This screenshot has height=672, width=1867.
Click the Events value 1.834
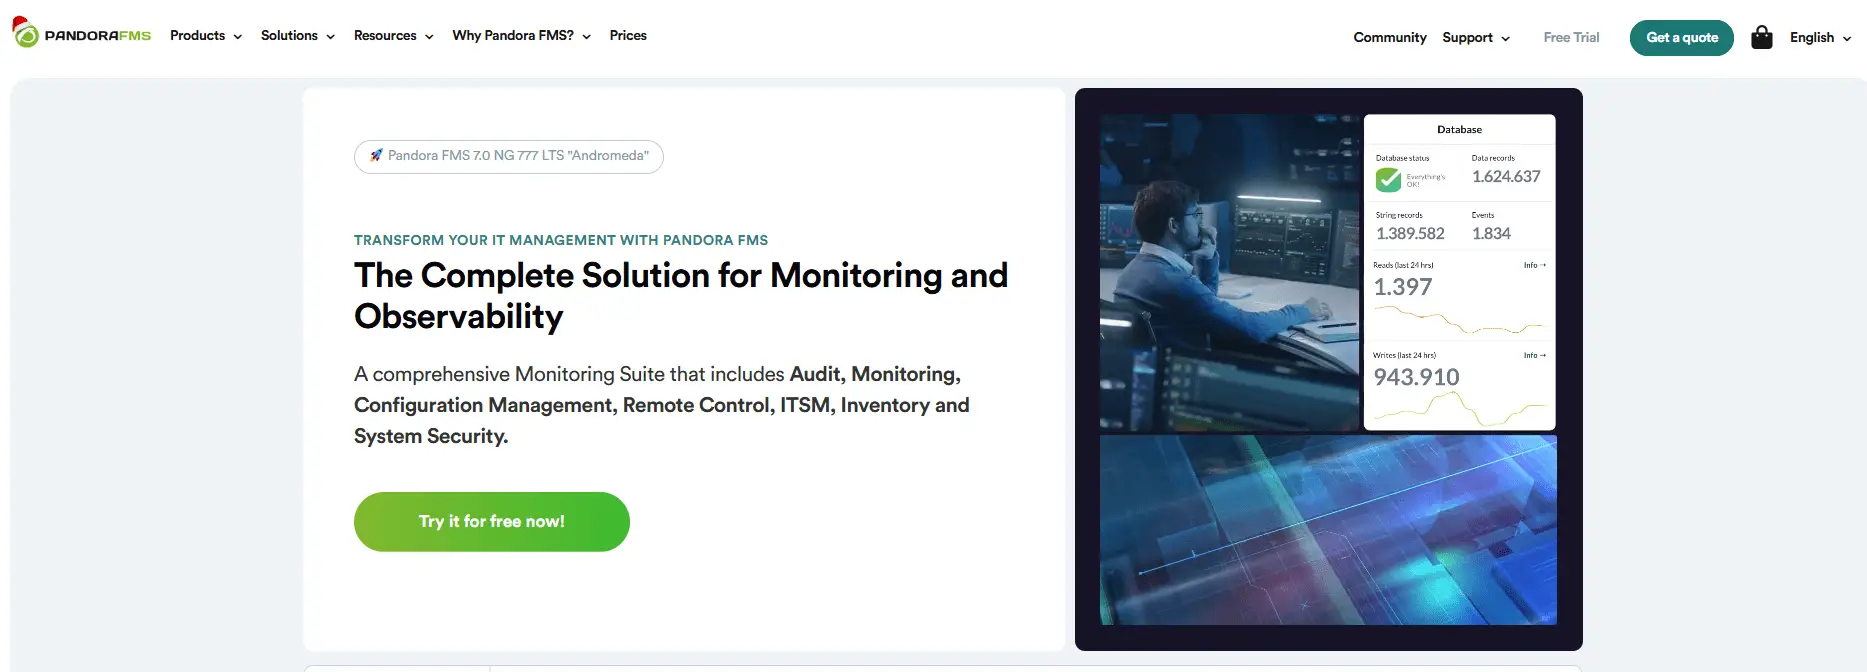coord(1491,234)
